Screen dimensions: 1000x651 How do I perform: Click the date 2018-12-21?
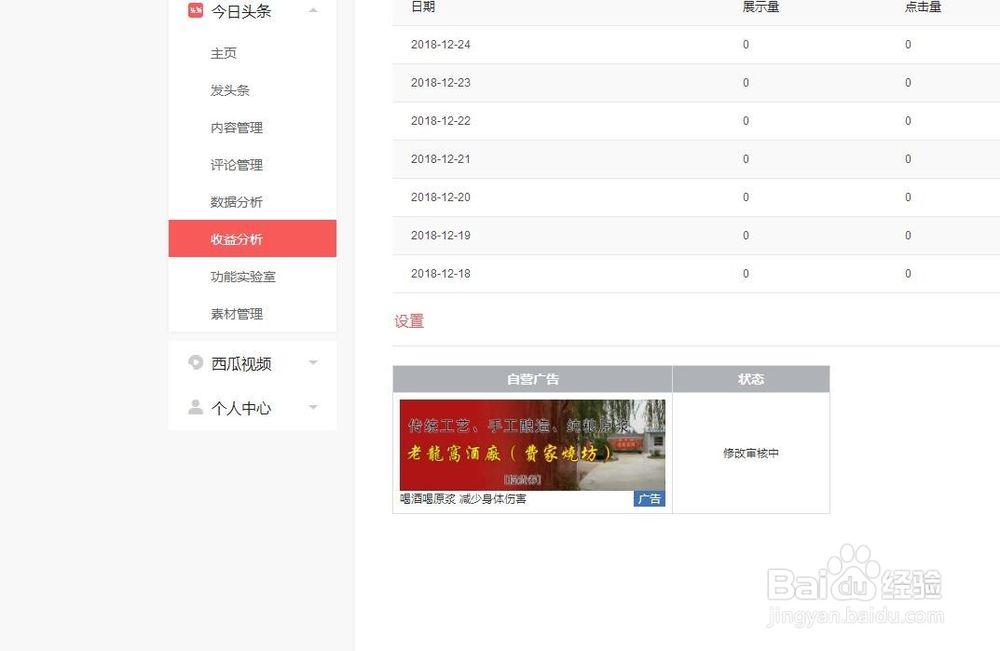pos(441,159)
